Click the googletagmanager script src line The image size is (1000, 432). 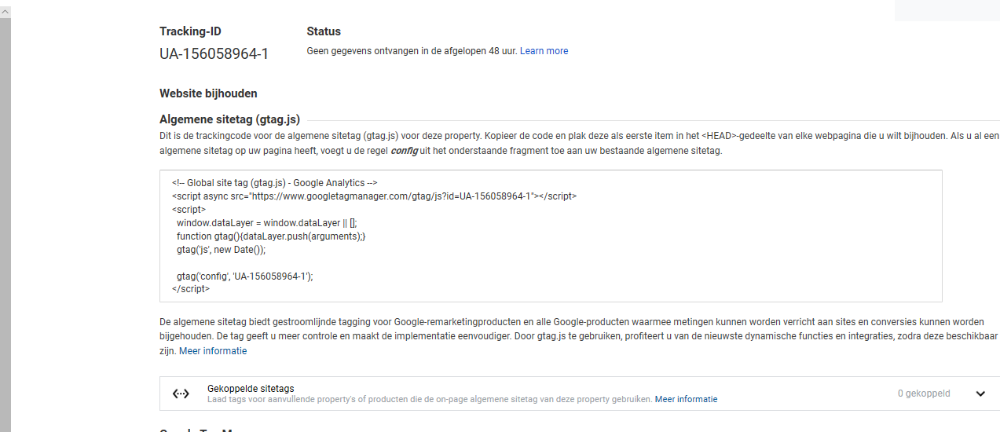point(373,196)
